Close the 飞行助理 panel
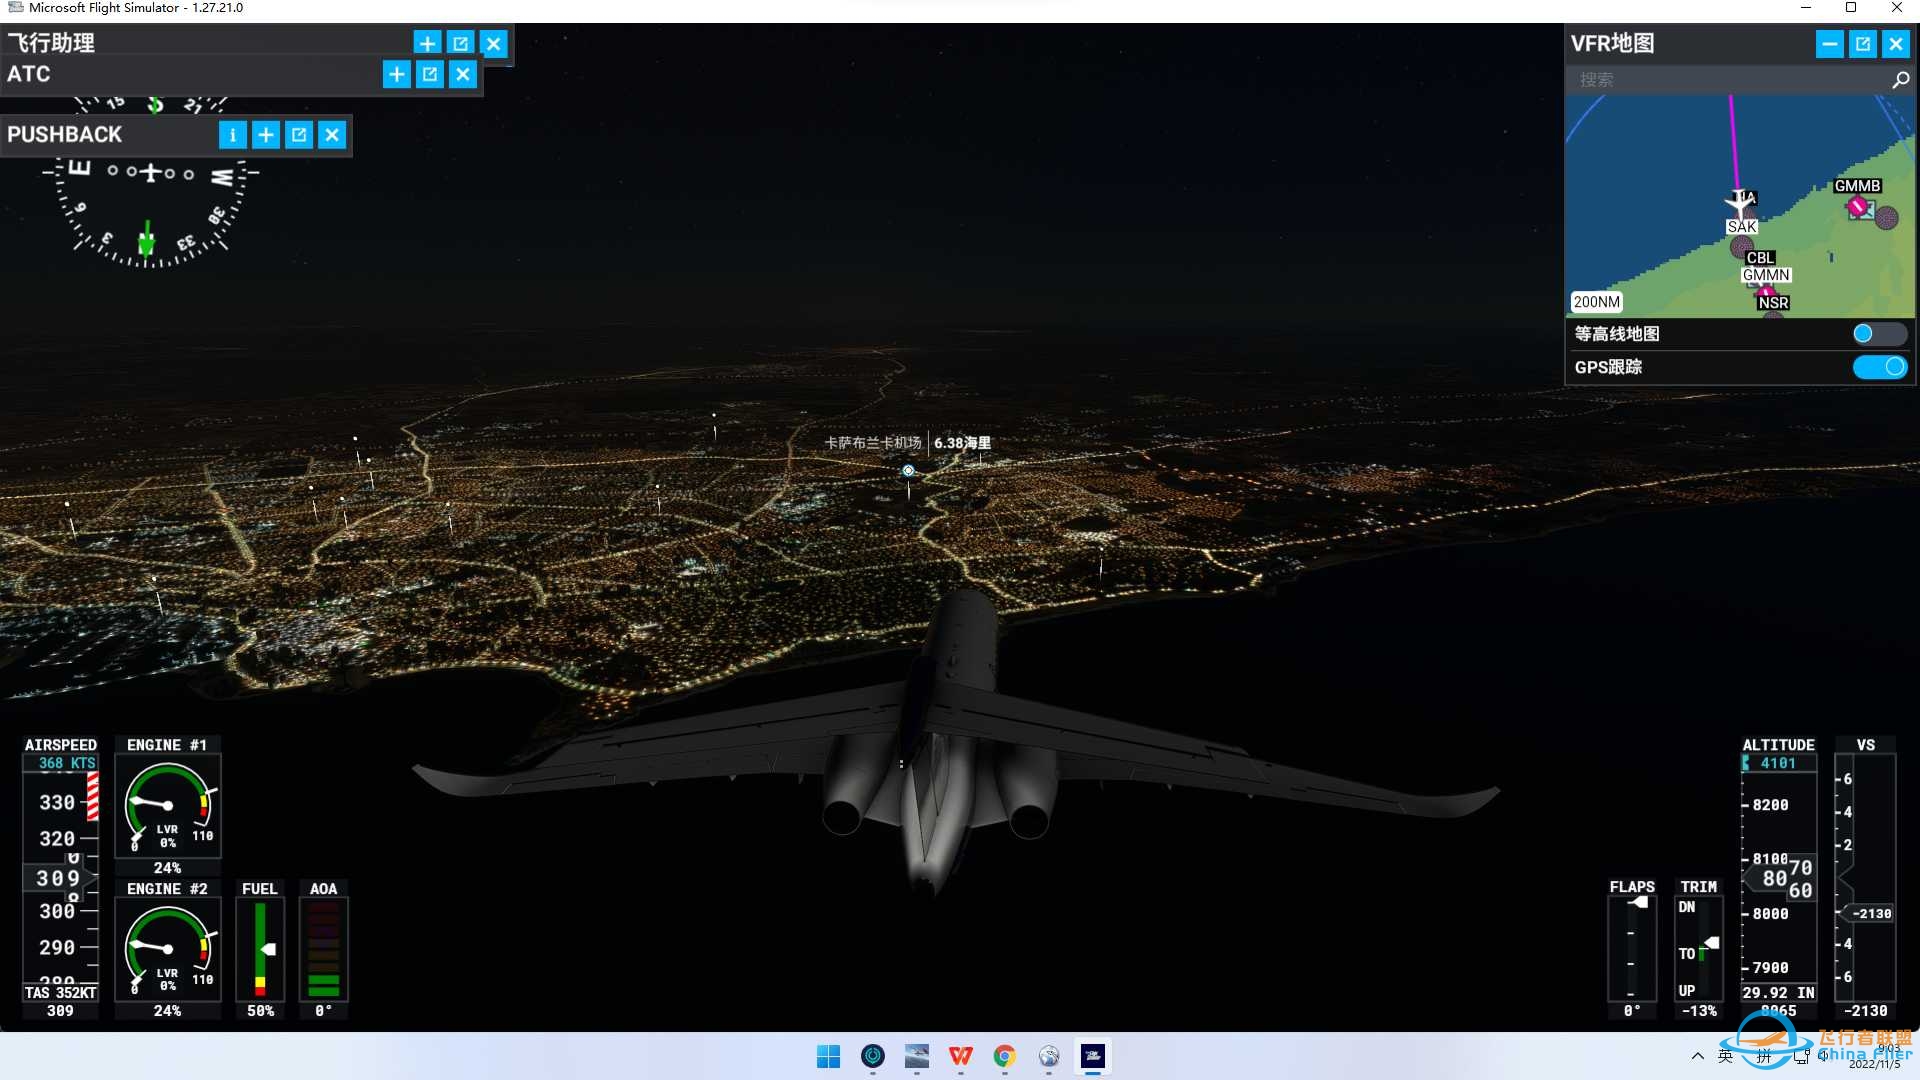1920x1080 pixels. 494,43
